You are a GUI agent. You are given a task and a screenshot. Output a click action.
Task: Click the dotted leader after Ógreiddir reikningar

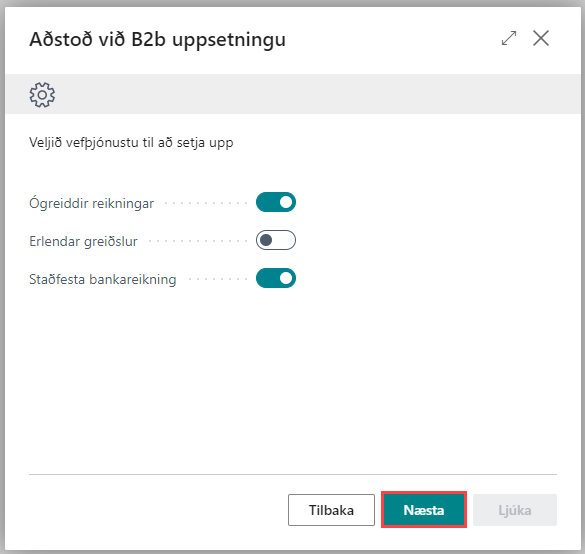pyautogui.click(x=206, y=204)
